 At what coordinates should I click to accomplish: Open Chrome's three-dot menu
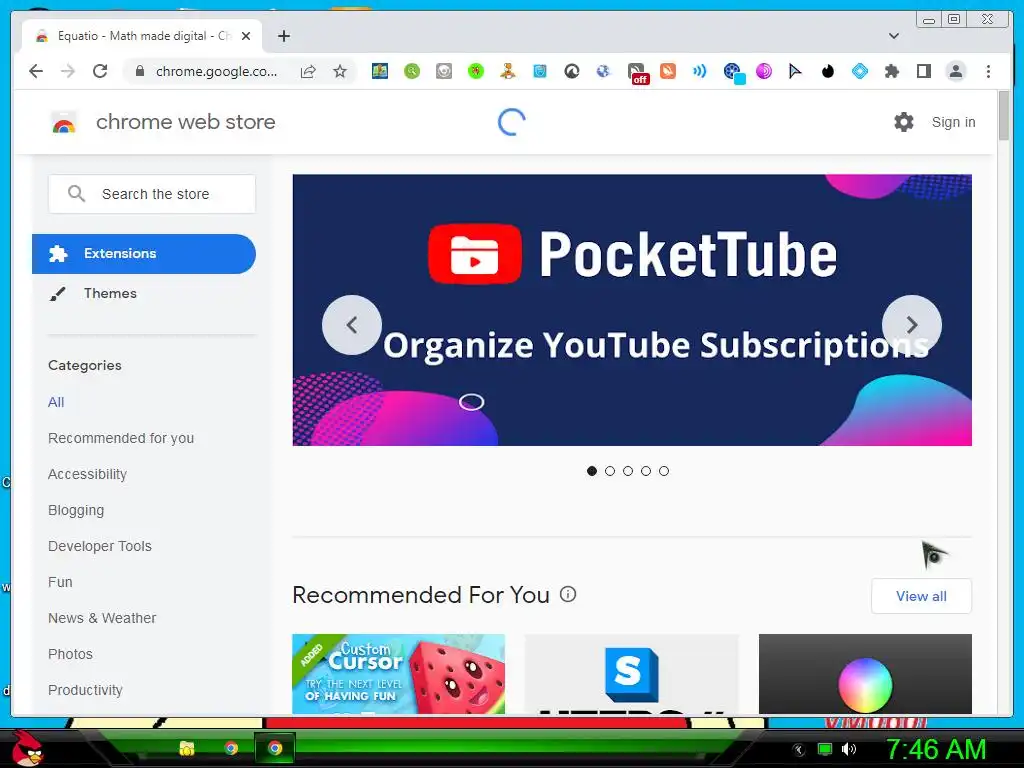[x=988, y=71]
